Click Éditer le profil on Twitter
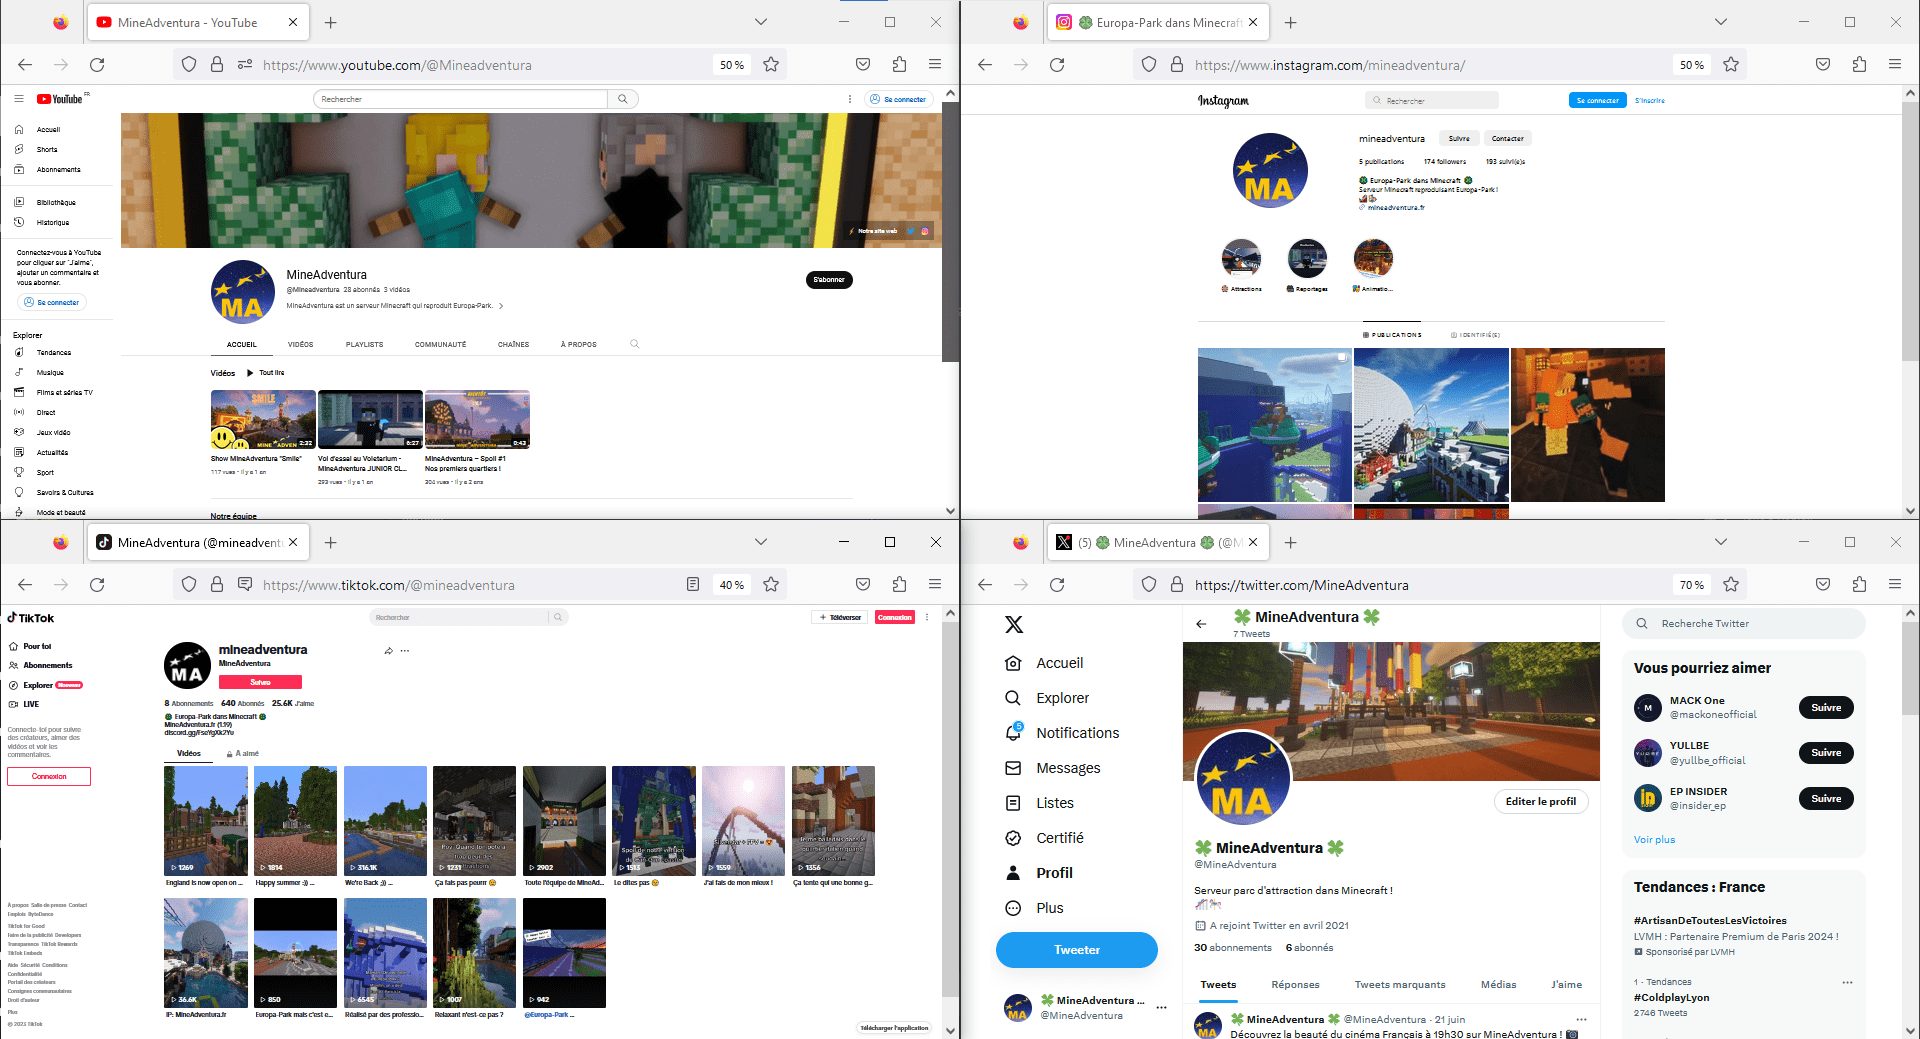 [x=1540, y=801]
